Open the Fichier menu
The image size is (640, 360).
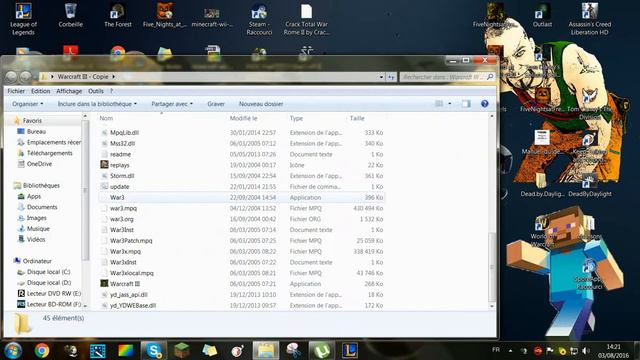tap(16, 91)
